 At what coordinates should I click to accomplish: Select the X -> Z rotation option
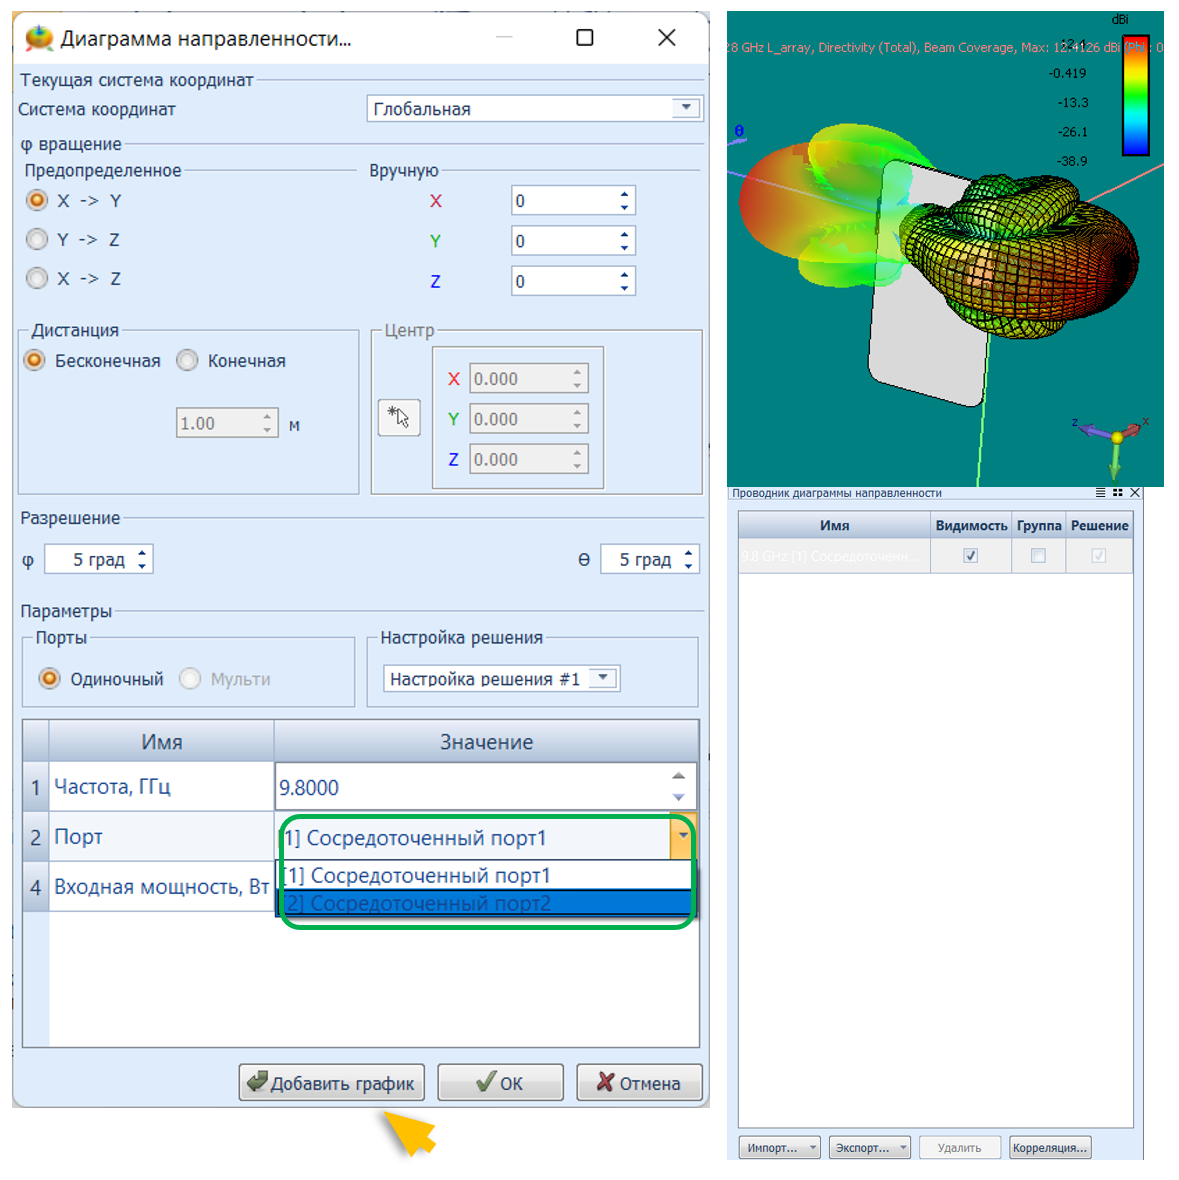pyautogui.click(x=38, y=279)
